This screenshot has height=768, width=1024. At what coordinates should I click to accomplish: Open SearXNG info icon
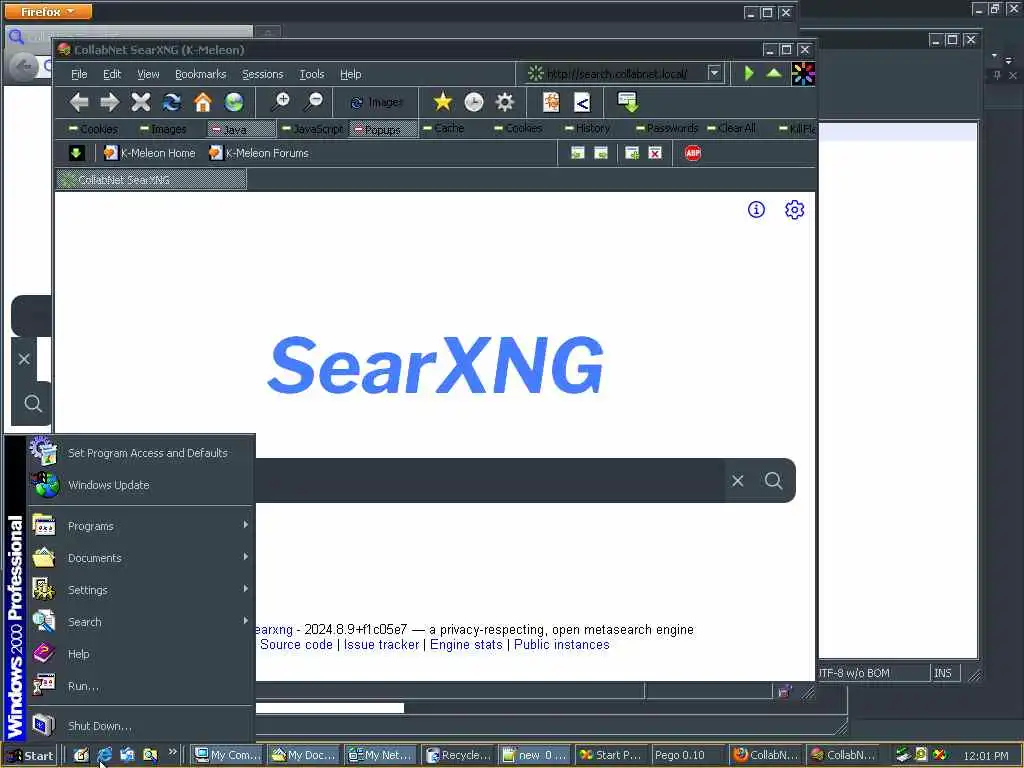click(x=756, y=210)
